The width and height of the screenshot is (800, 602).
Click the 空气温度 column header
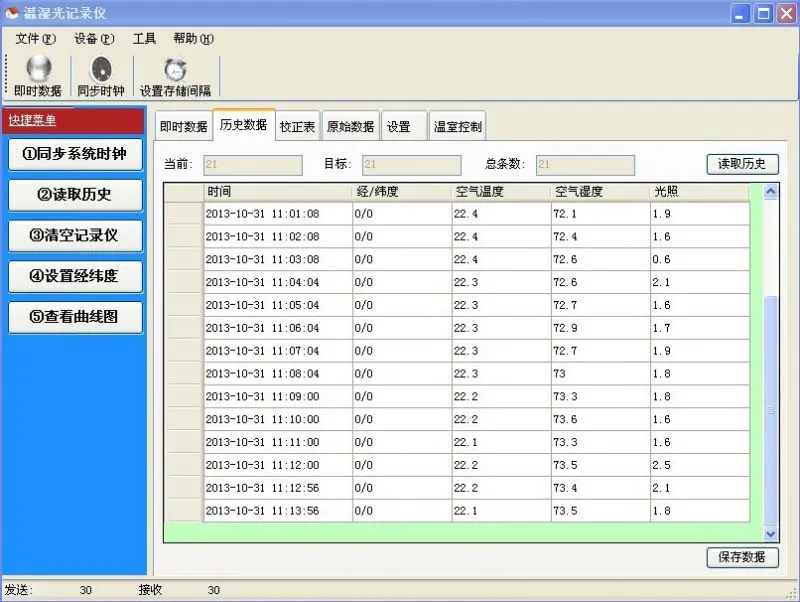502,192
